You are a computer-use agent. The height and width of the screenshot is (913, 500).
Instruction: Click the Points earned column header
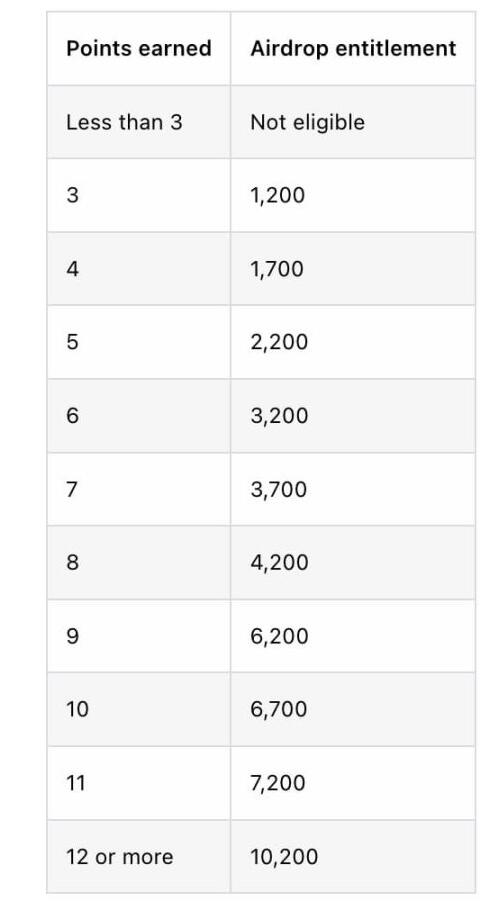[x=139, y=48]
